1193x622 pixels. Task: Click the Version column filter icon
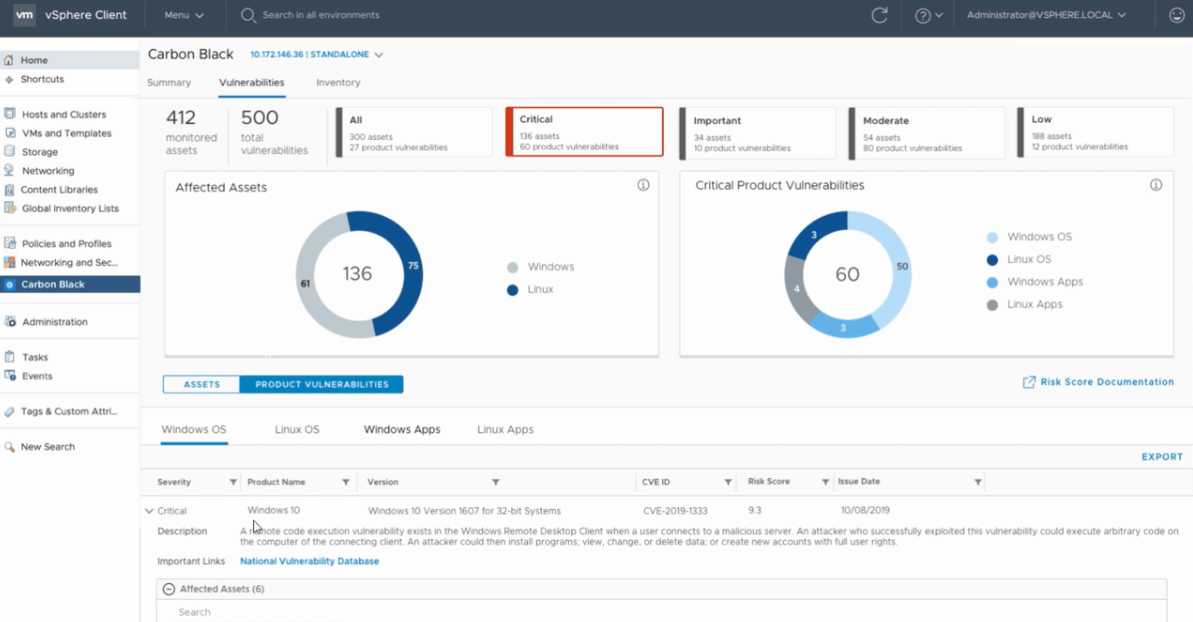495,482
